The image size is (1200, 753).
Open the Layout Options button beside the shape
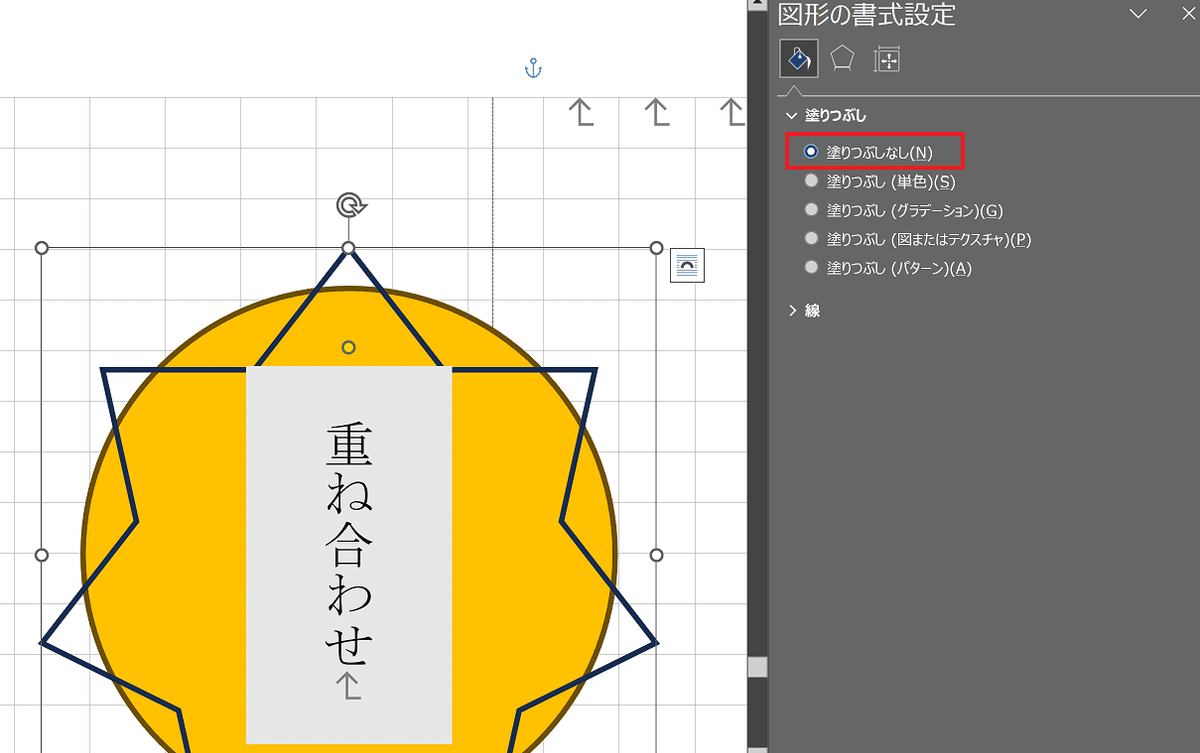(687, 265)
